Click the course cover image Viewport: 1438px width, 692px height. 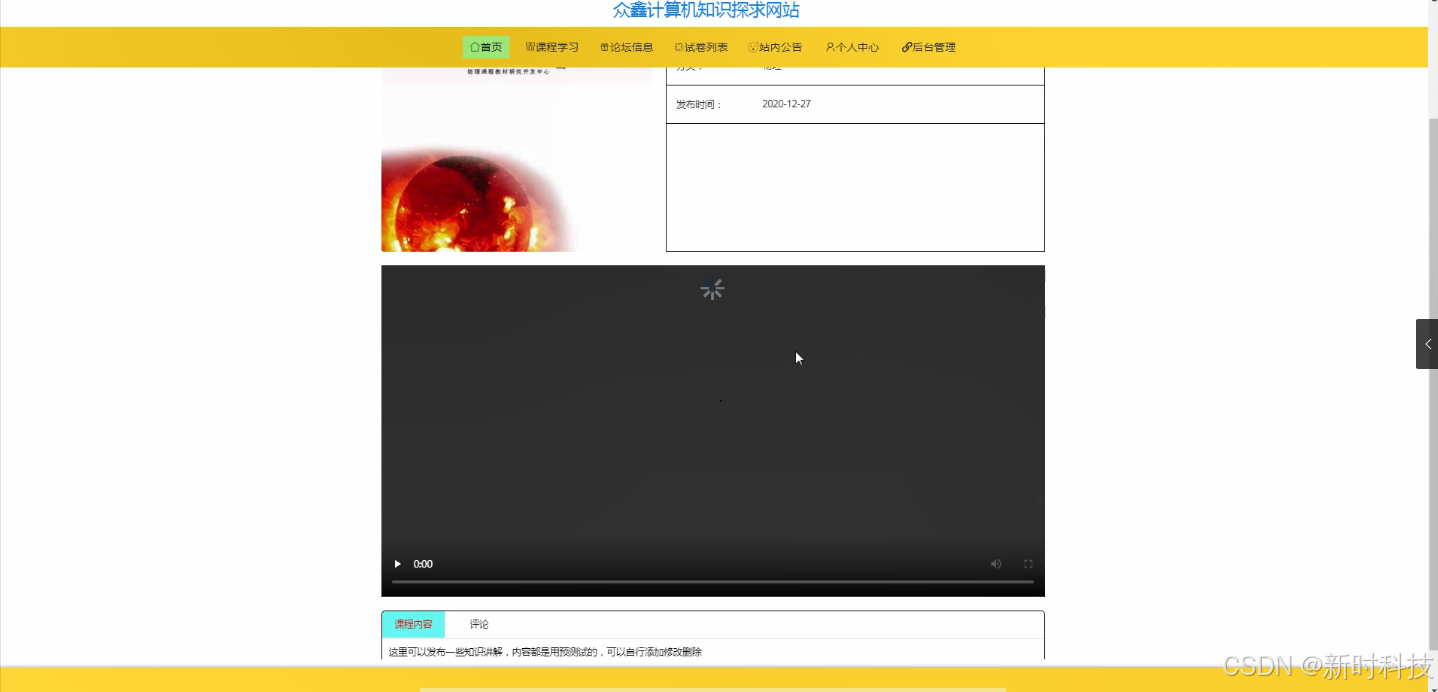click(x=516, y=159)
